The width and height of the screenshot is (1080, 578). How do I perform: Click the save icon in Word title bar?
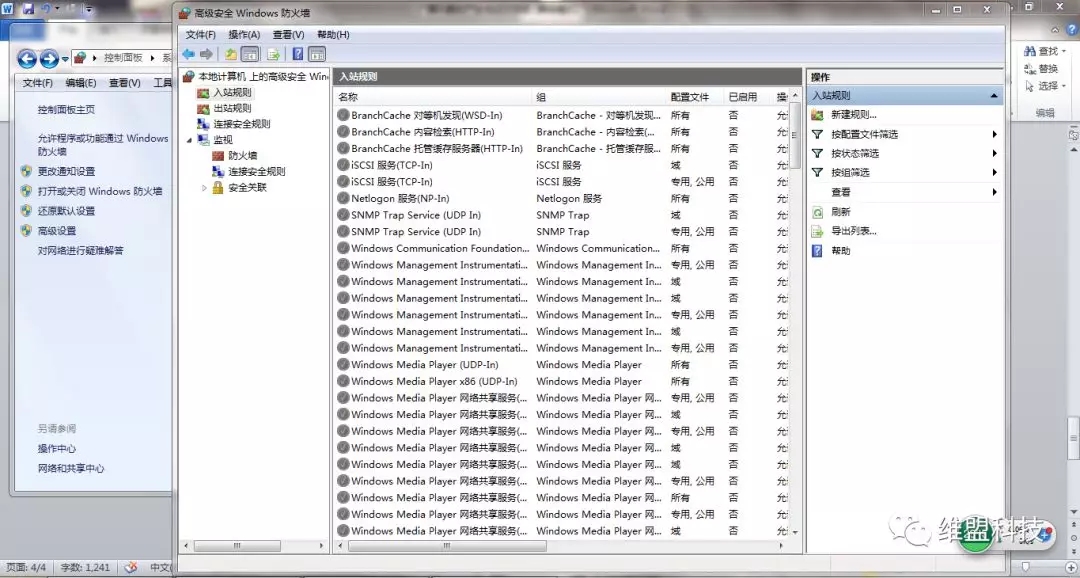pyautogui.click(x=28, y=9)
